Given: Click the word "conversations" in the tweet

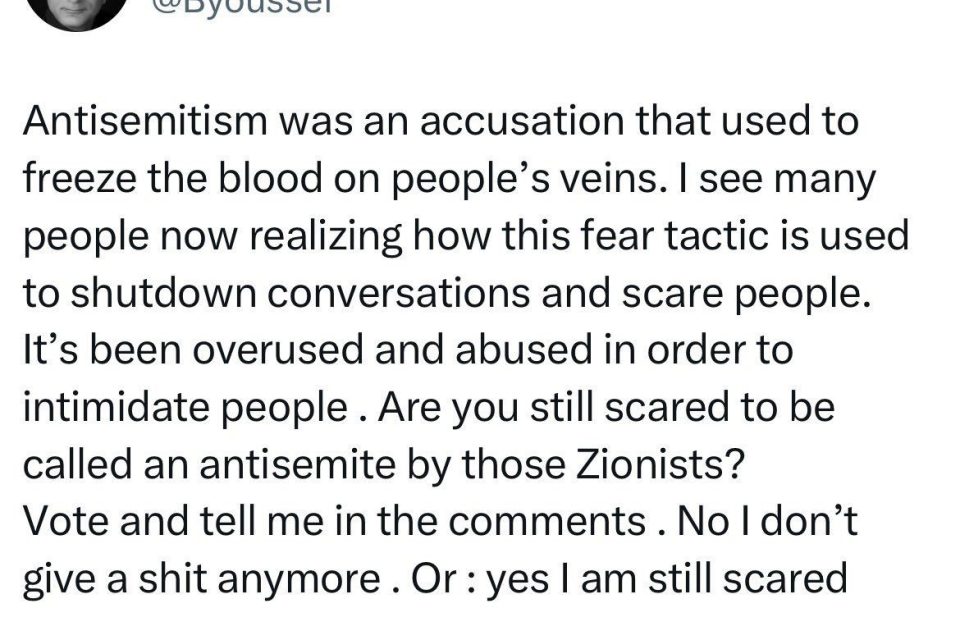Looking at the screenshot, I should [x=399, y=293].
